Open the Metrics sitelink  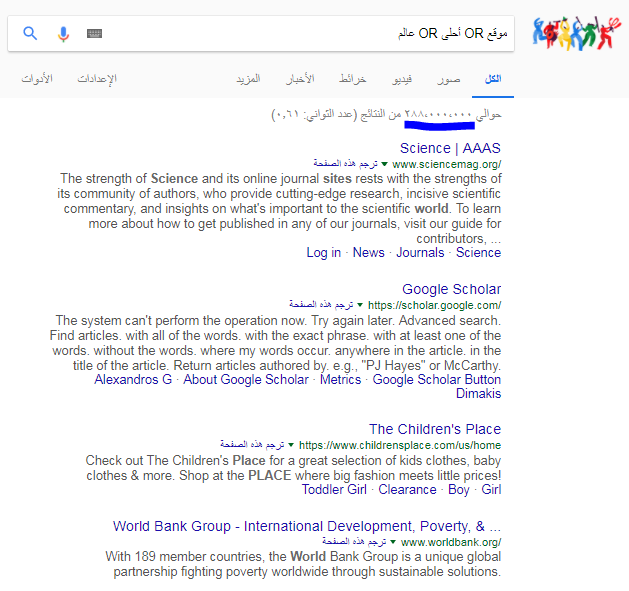coord(340,379)
